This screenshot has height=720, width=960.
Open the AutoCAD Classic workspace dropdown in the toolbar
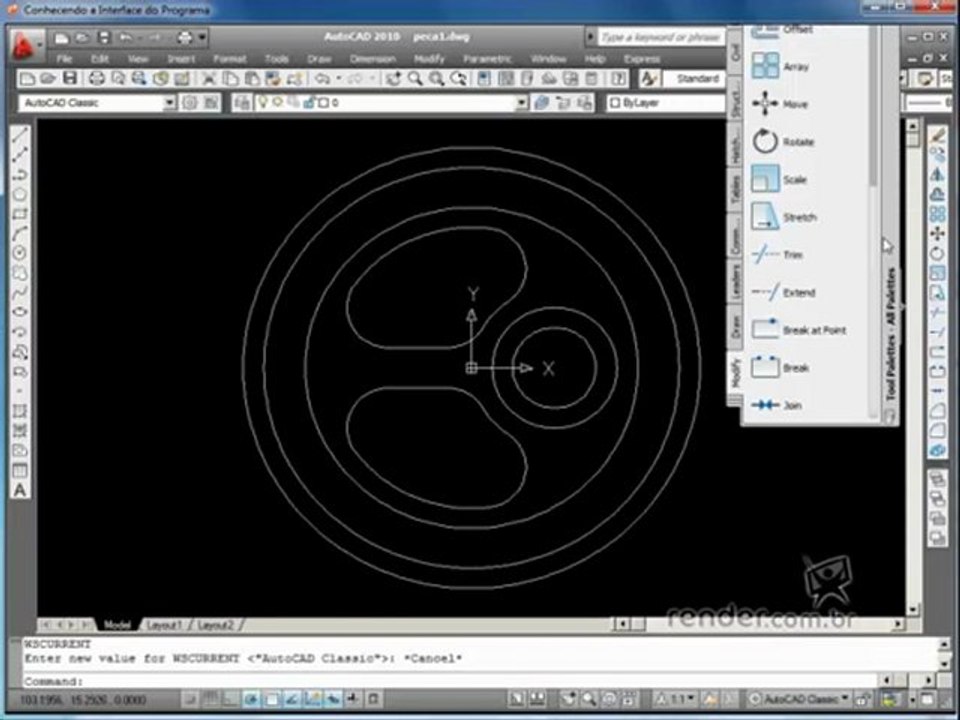click(170, 103)
